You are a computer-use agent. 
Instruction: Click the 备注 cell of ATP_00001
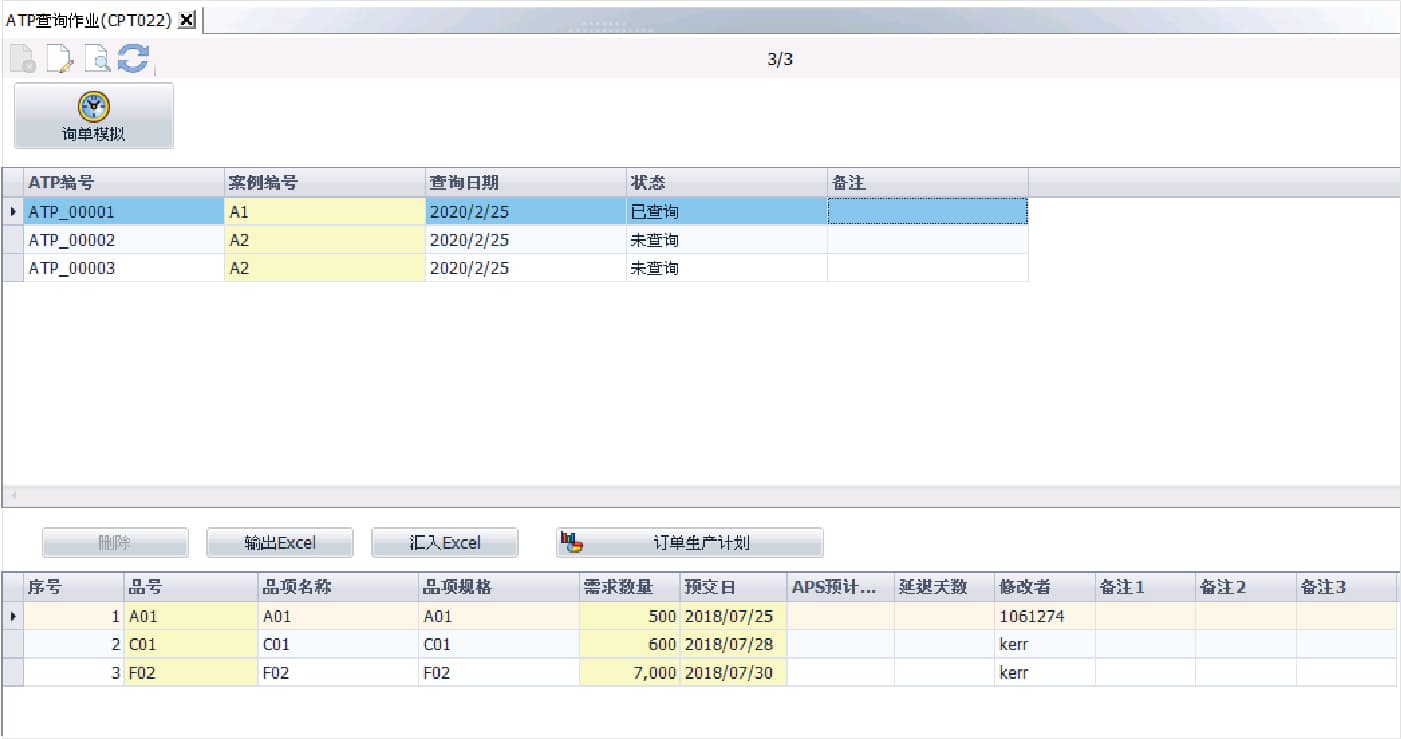tap(927, 212)
